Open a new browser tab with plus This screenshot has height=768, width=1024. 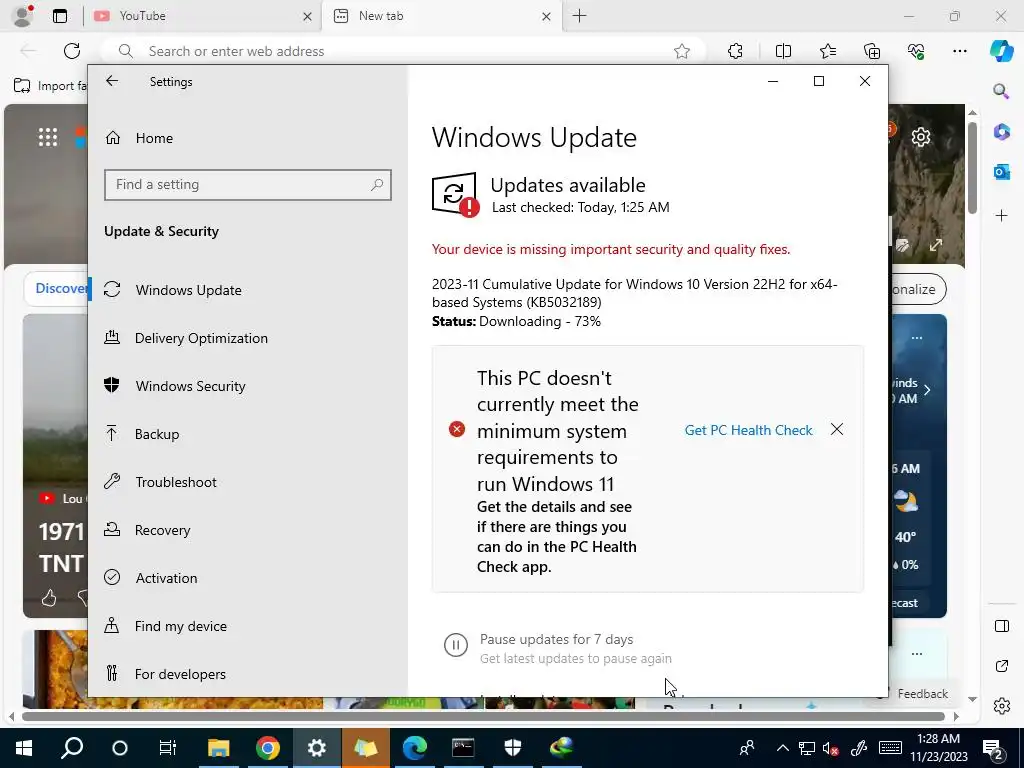579,16
